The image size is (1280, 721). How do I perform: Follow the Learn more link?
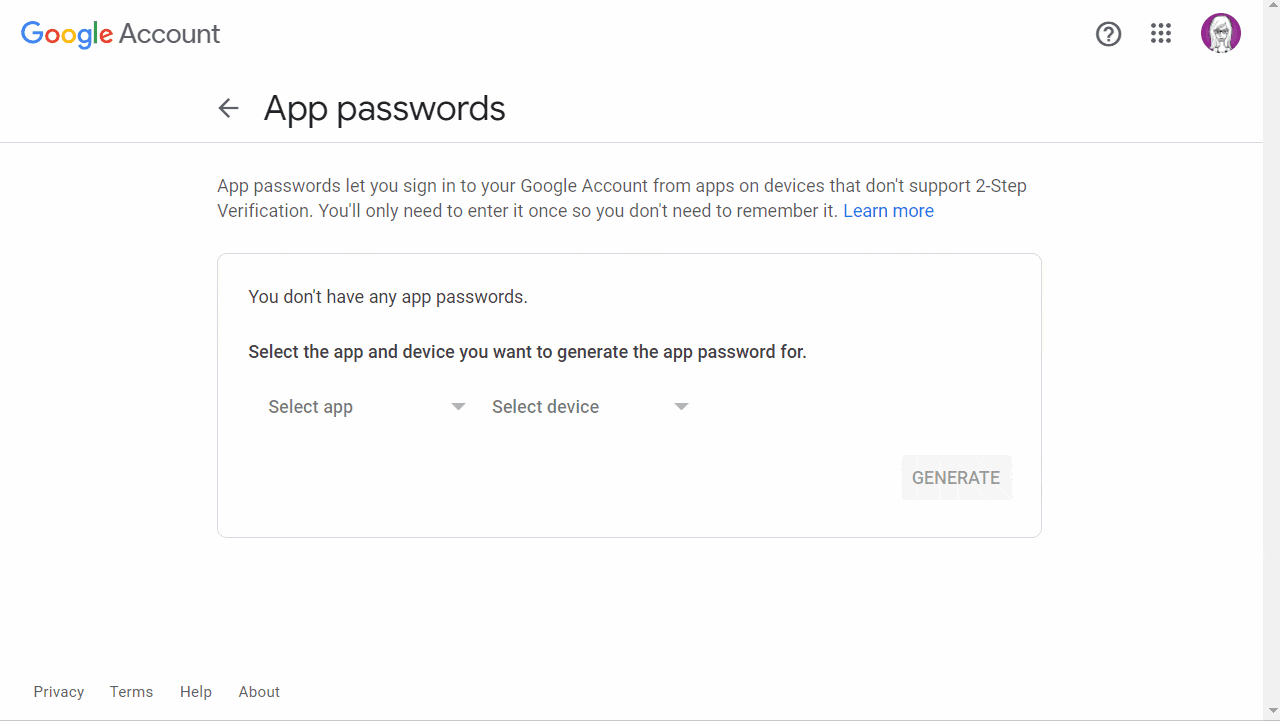pos(888,211)
